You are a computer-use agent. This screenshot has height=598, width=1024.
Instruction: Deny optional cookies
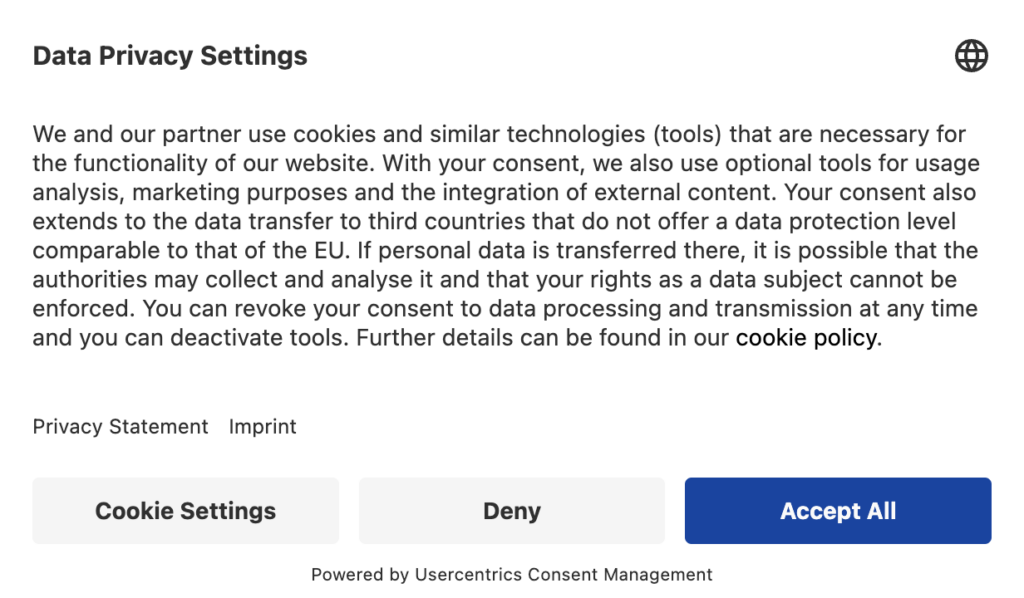click(x=512, y=511)
